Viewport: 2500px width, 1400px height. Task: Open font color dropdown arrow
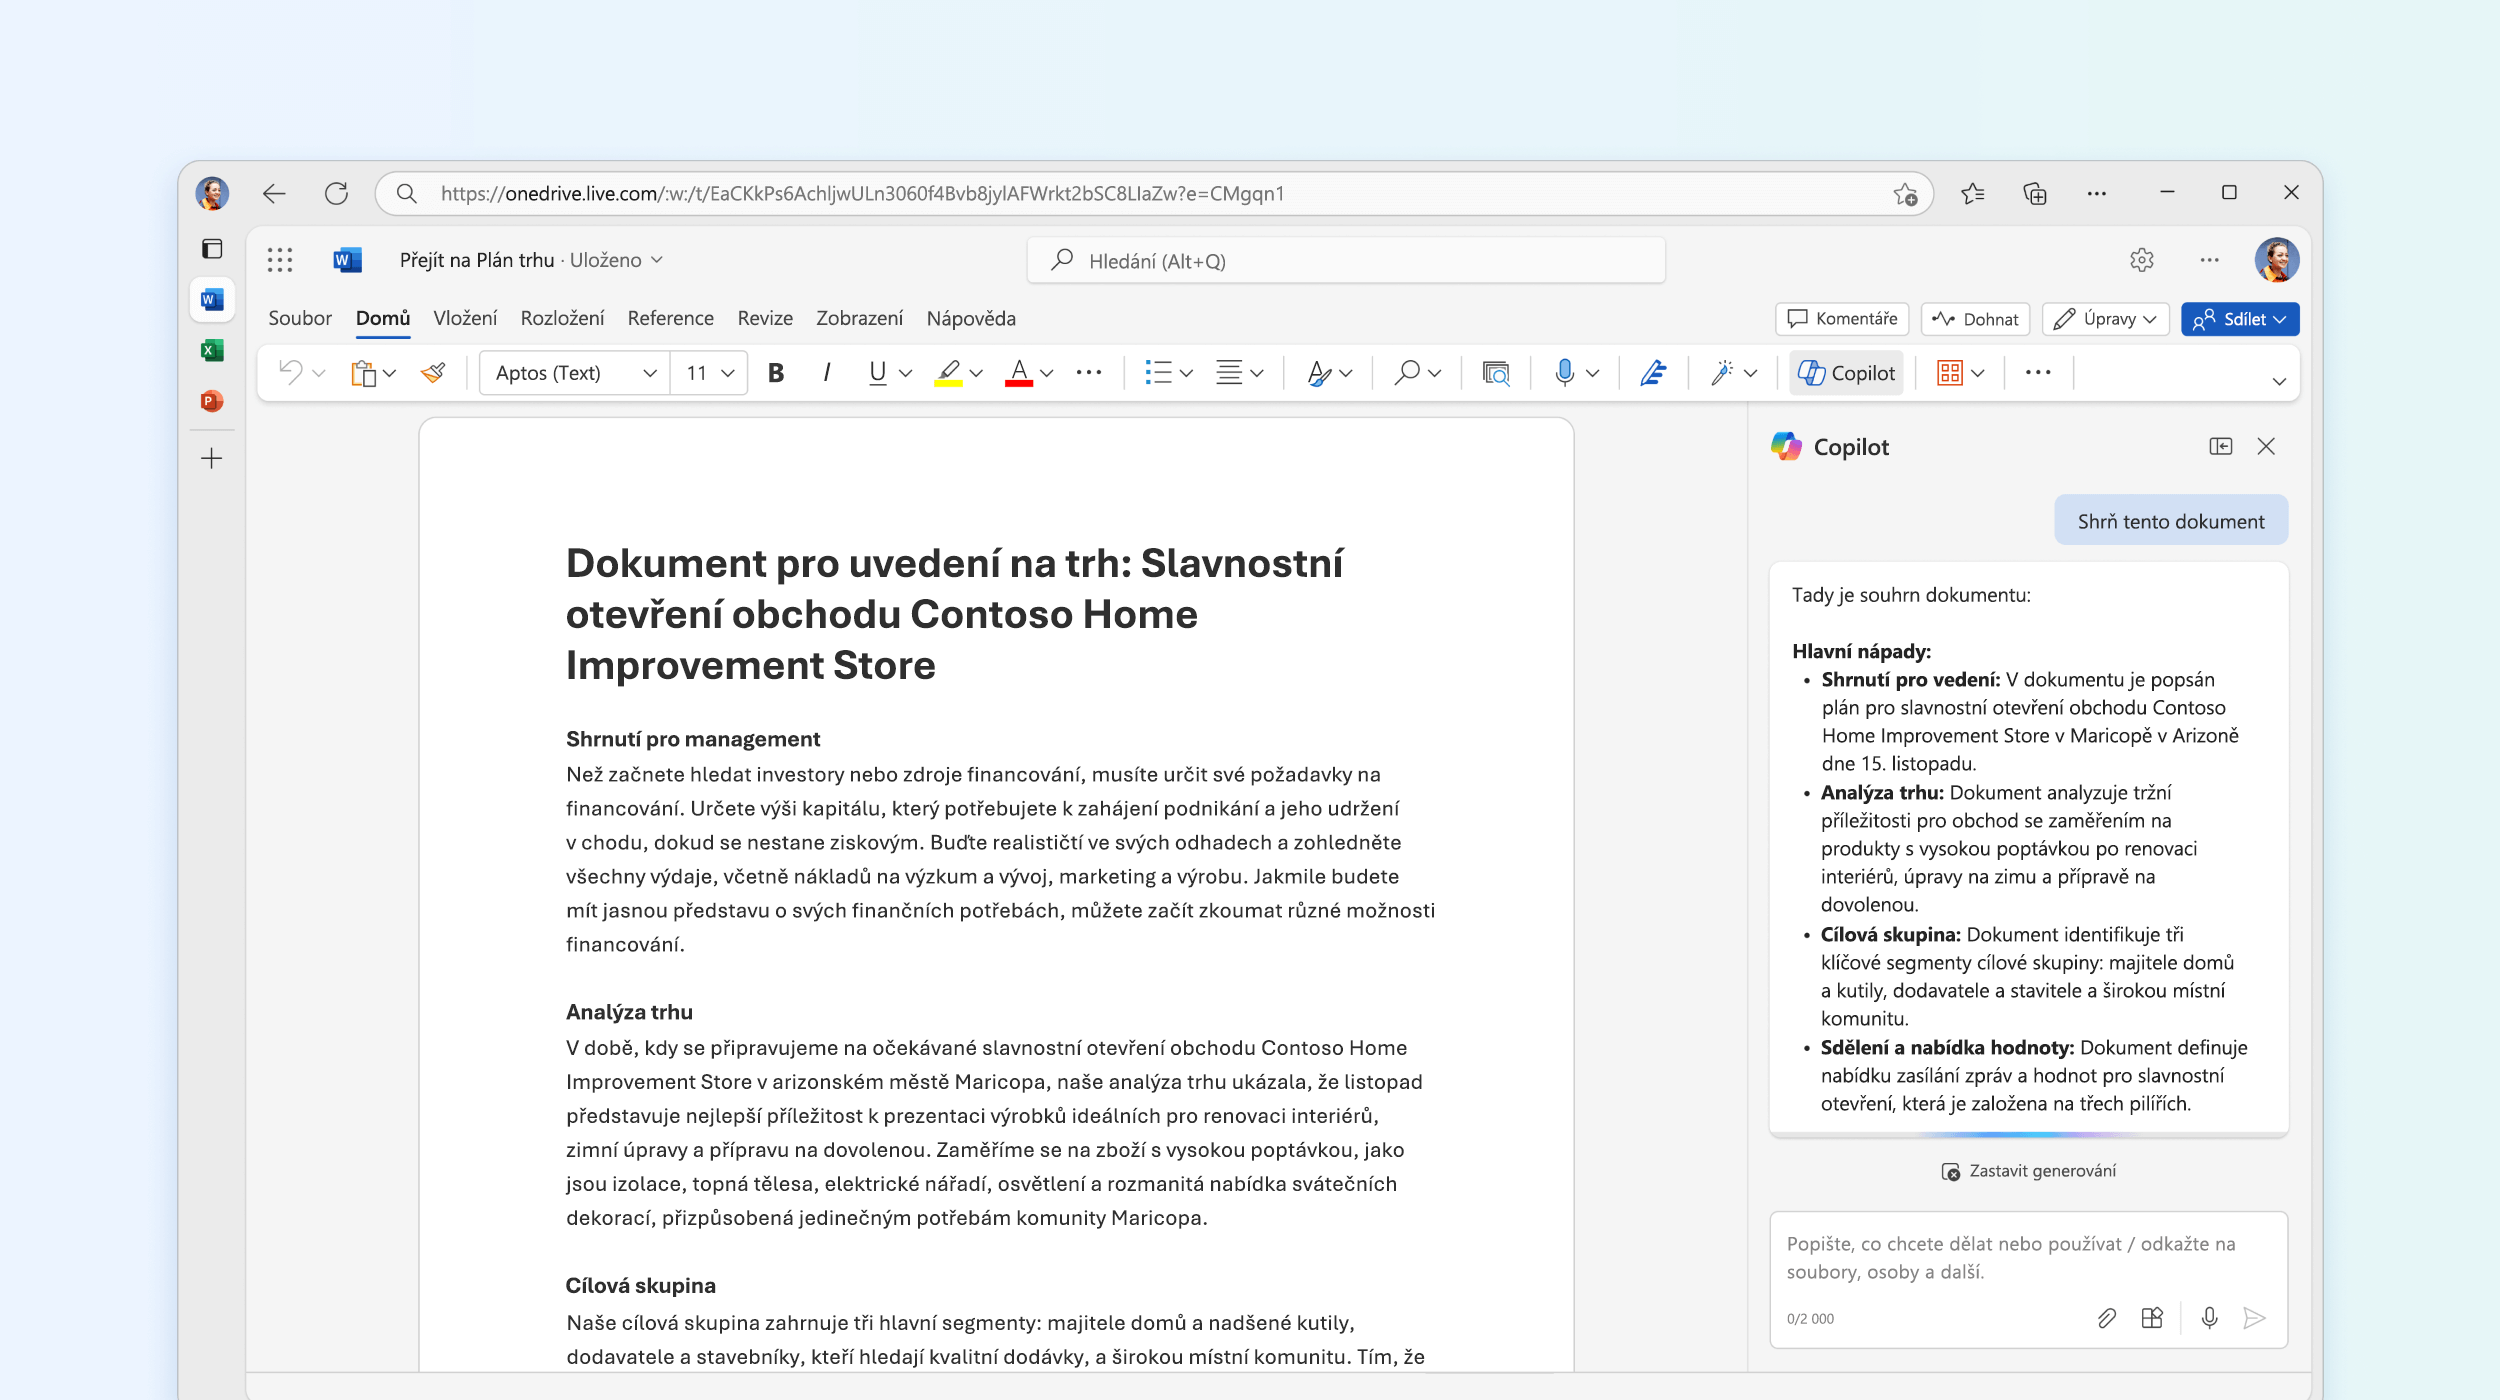tap(1047, 374)
